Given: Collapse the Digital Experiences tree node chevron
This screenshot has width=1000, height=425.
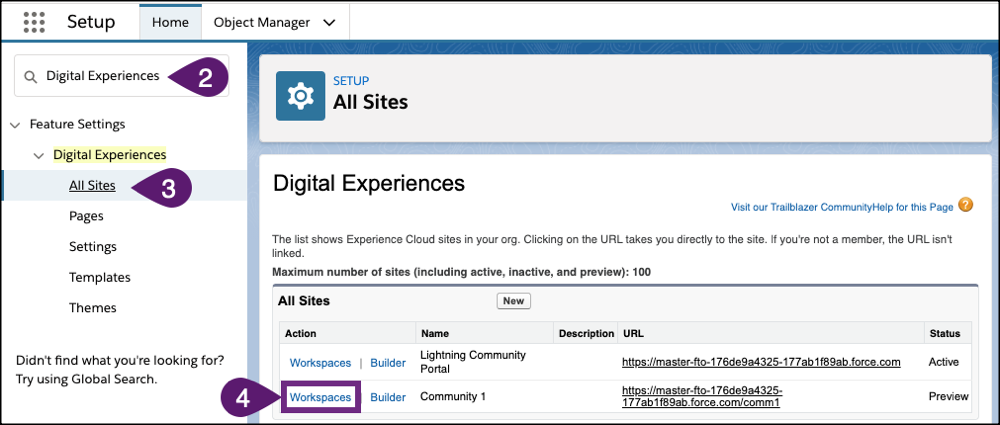Looking at the screenshot, I should point(39,155).
